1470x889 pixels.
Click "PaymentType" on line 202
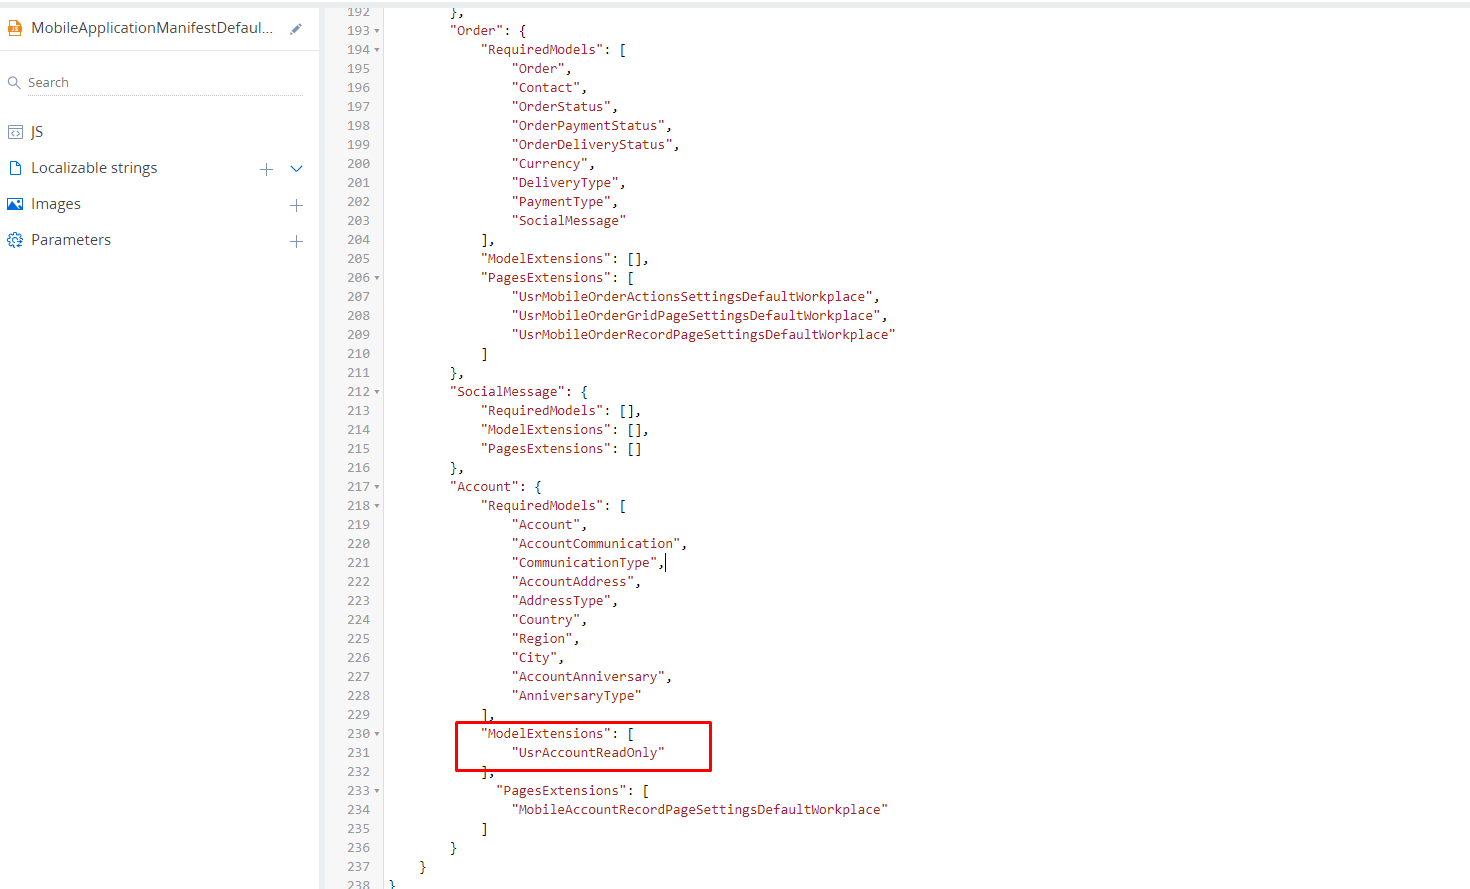[x=562, y=202]
